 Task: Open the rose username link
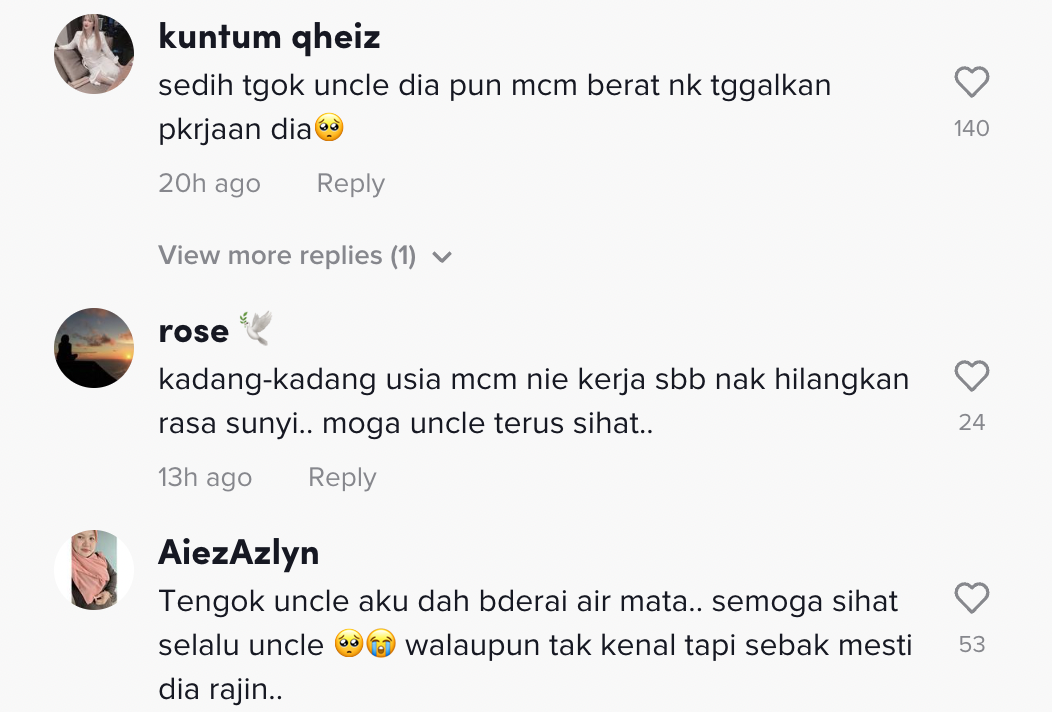[x=193, y=331]
